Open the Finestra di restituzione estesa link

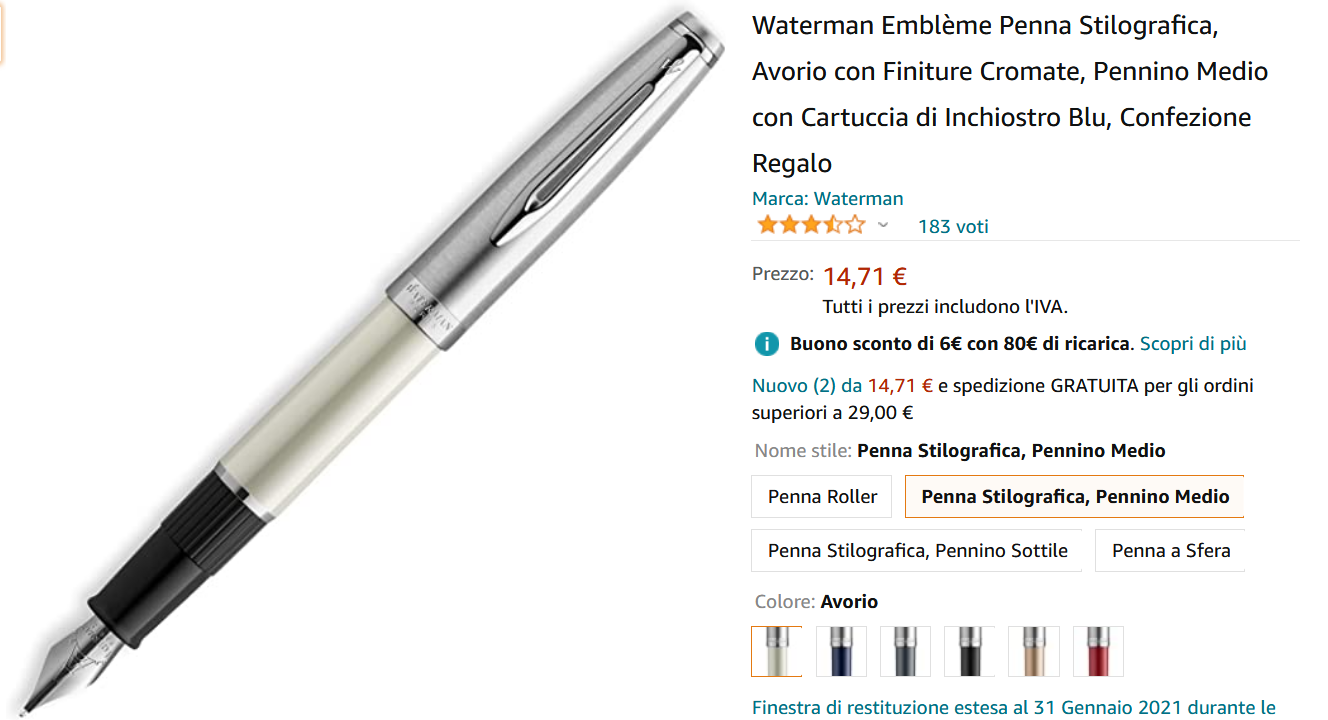[x=1013, y=708]
